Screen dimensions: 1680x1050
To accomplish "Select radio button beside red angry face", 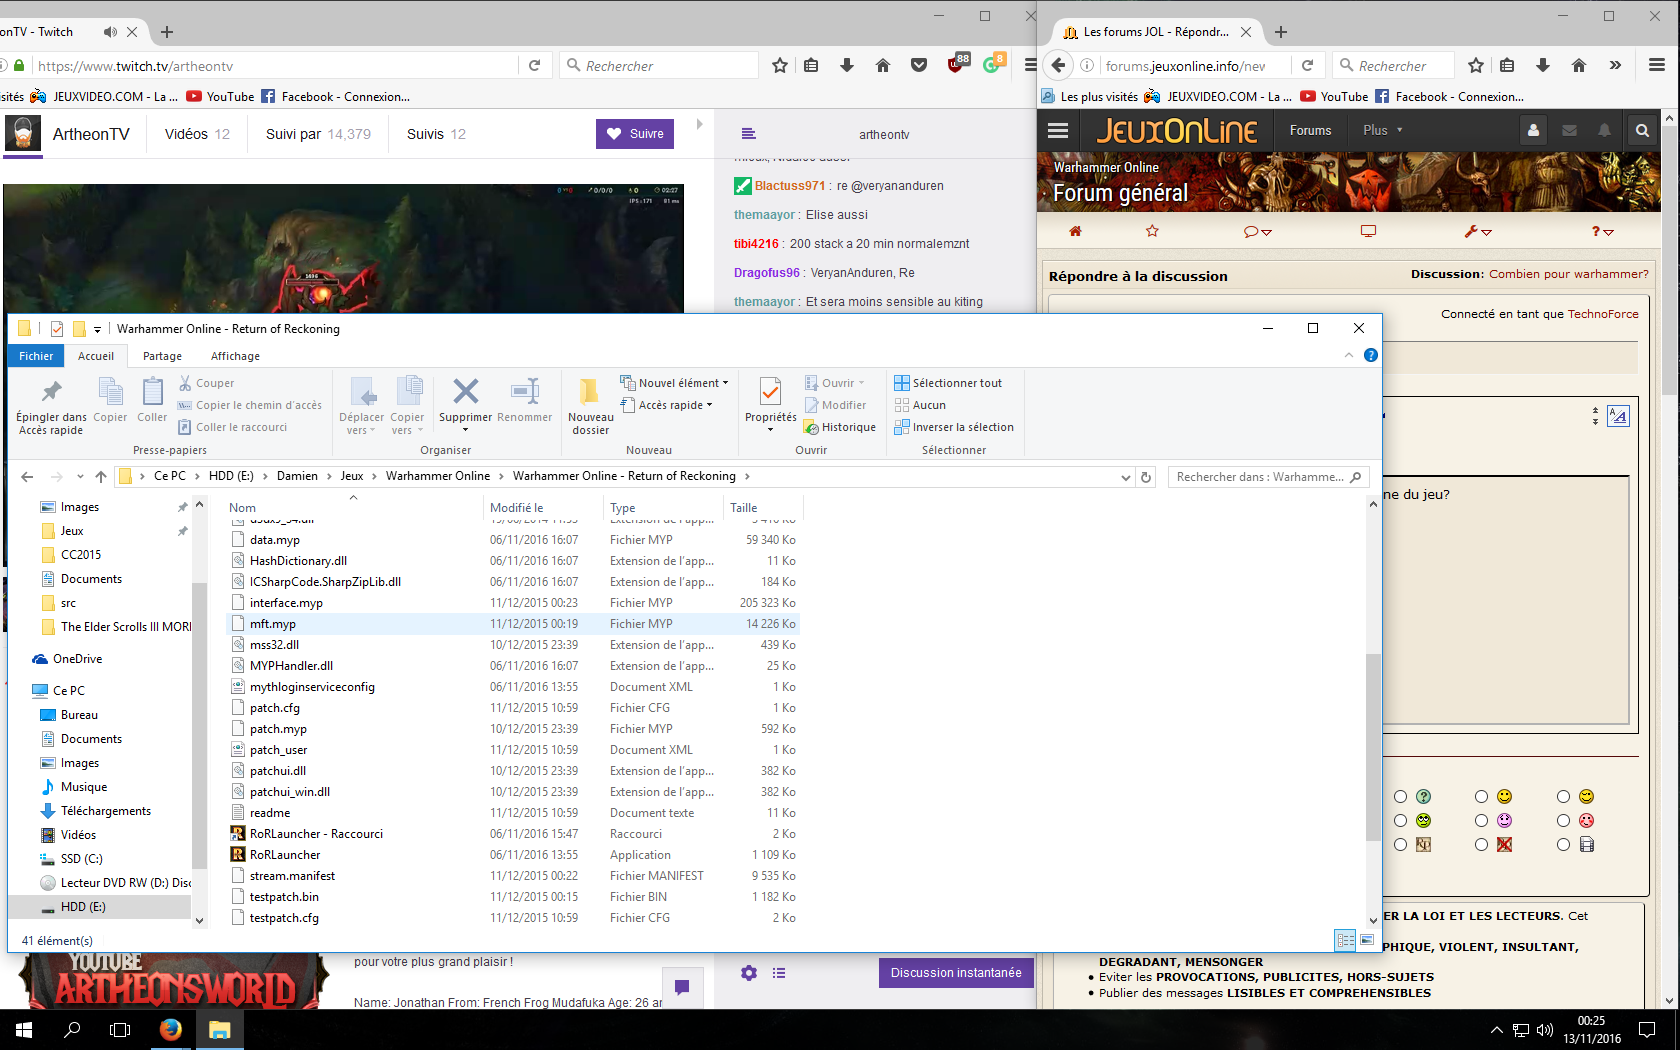I will [x=1563, y=821].
